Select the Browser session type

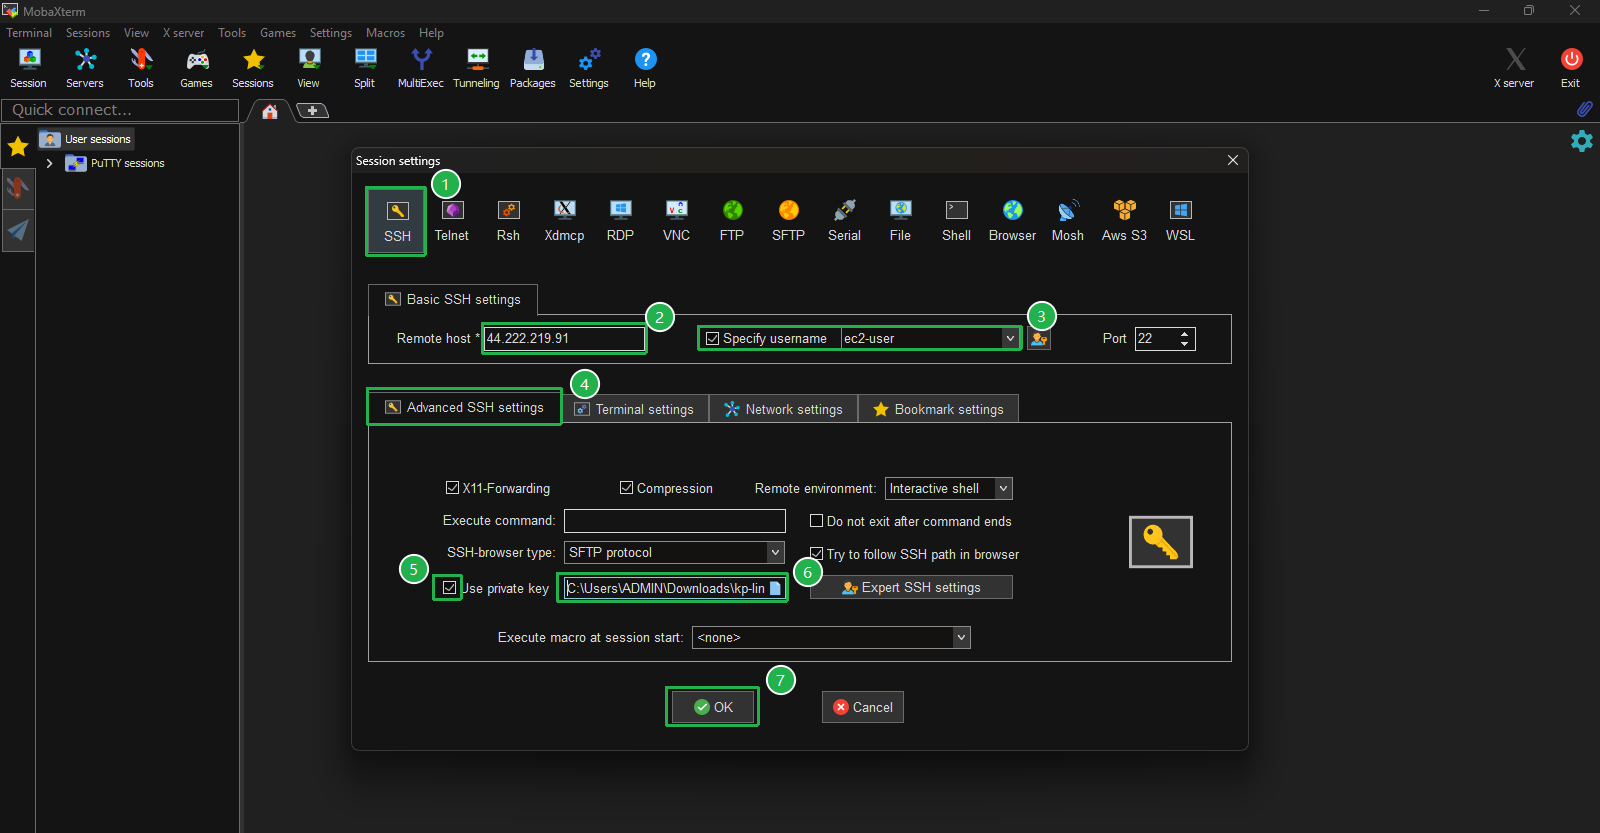pyautogui.click(x=1012, y=222)
